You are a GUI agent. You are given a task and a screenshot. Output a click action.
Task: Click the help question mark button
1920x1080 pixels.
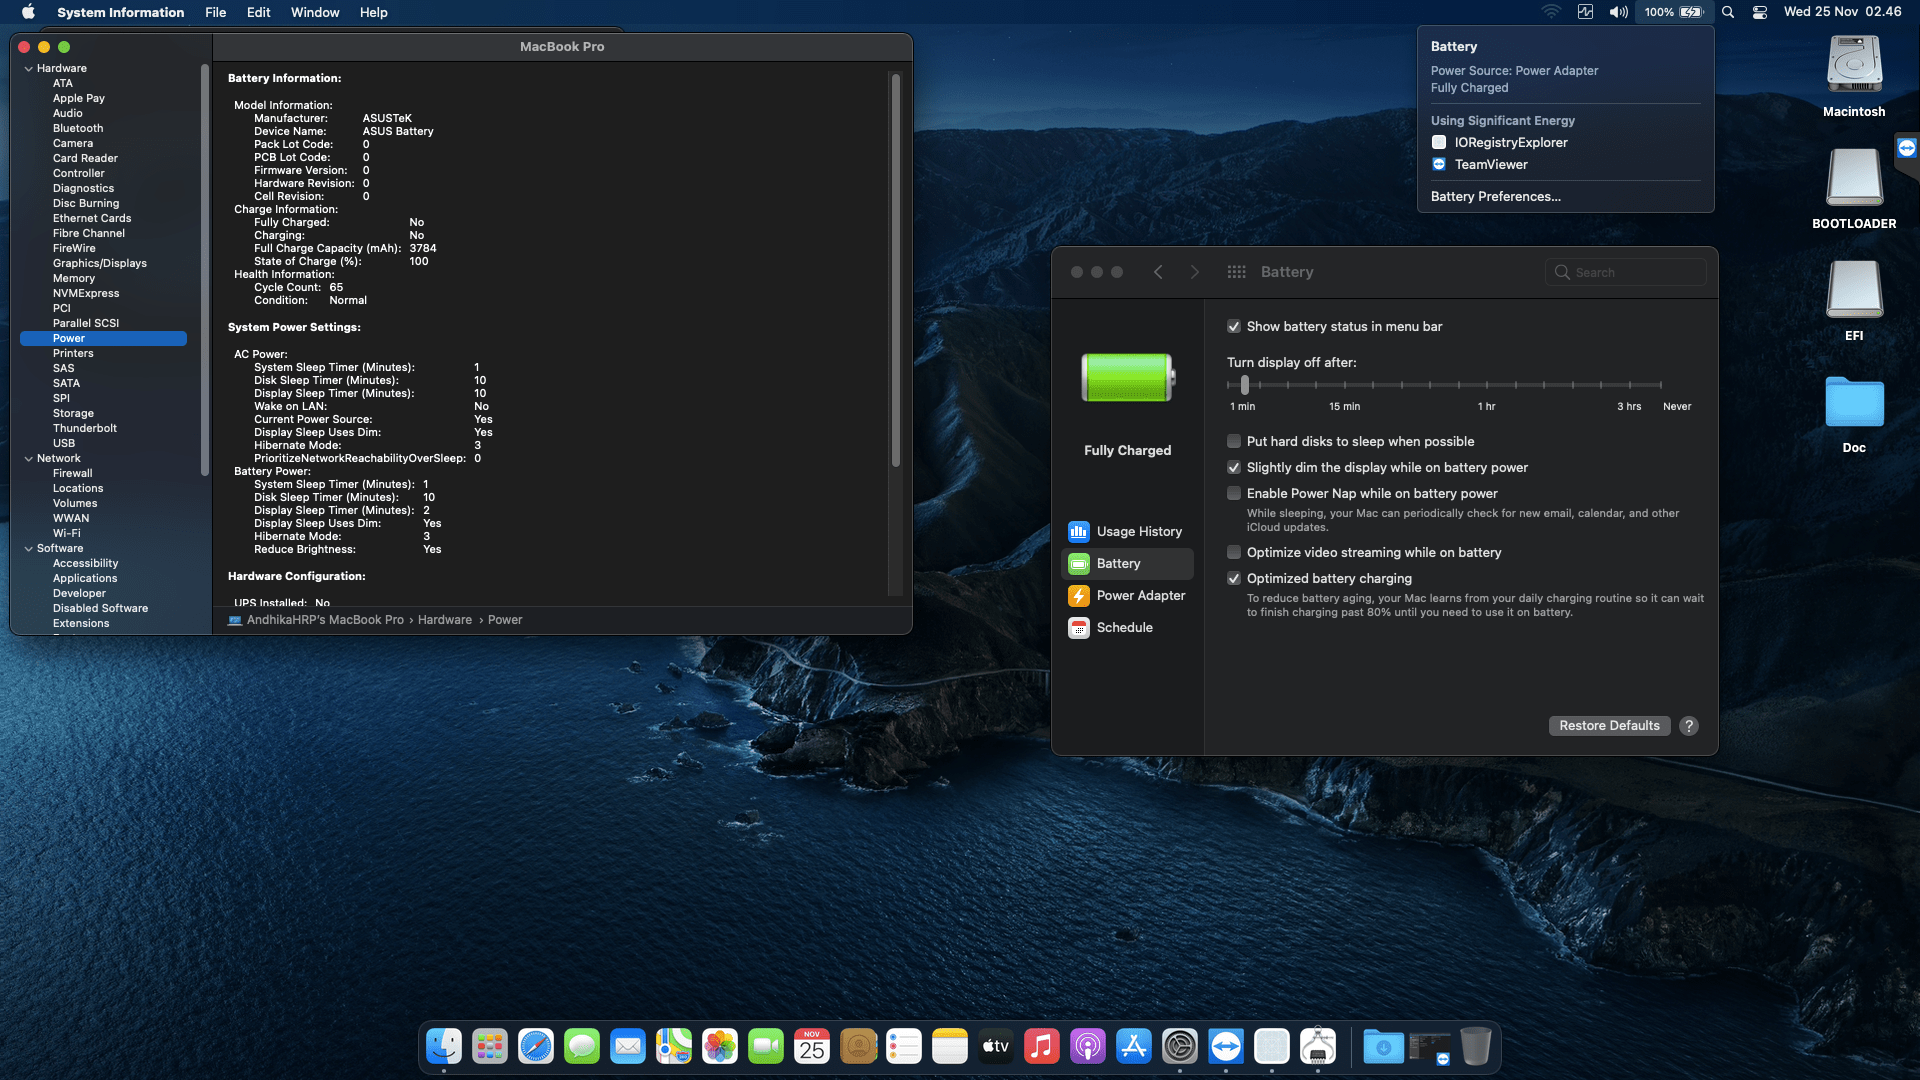(x=1689, y=726)
